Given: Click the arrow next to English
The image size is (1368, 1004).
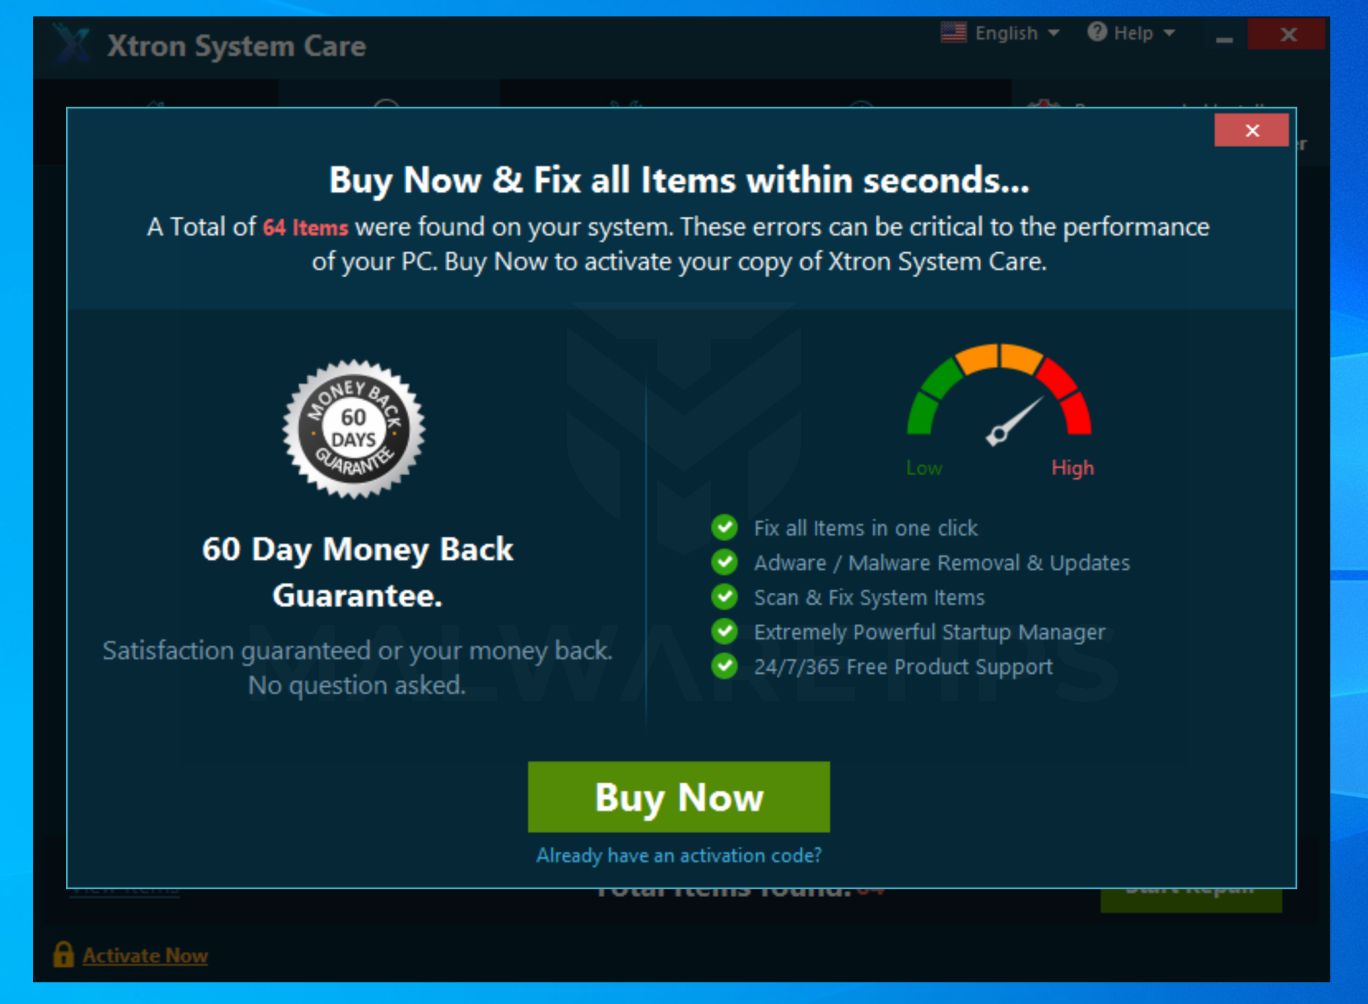Looking at the screenshot, I should pyautogui.click(x=1053, y=33).
